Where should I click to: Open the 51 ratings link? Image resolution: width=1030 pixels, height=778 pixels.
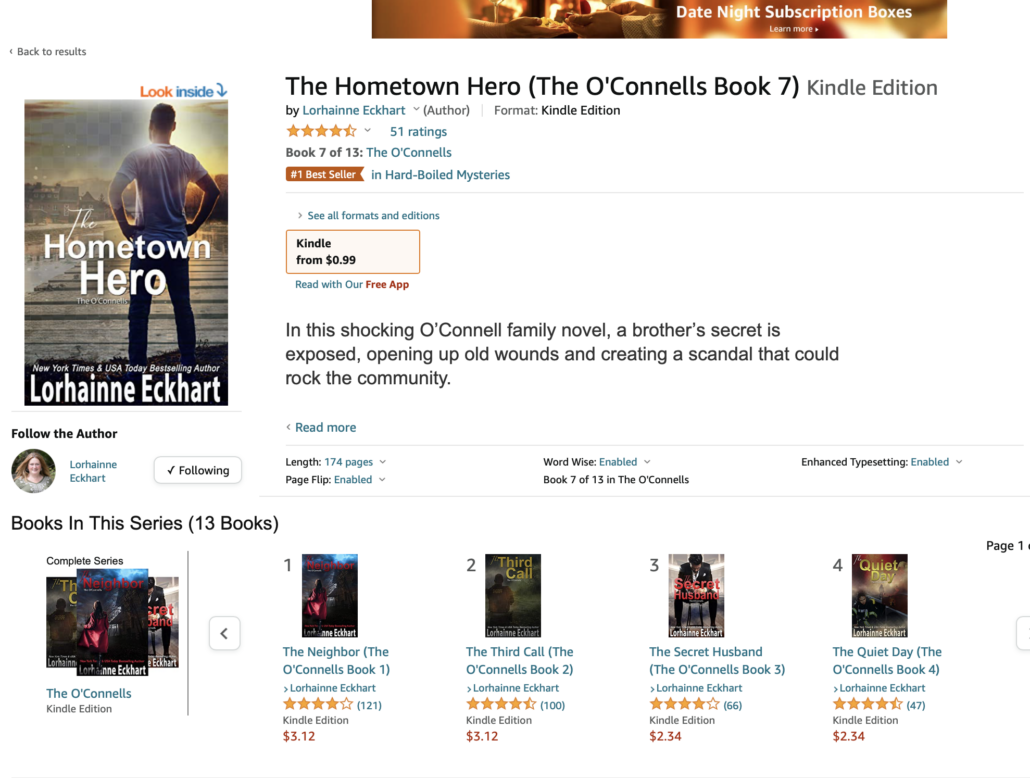click(x=418, y=131)
